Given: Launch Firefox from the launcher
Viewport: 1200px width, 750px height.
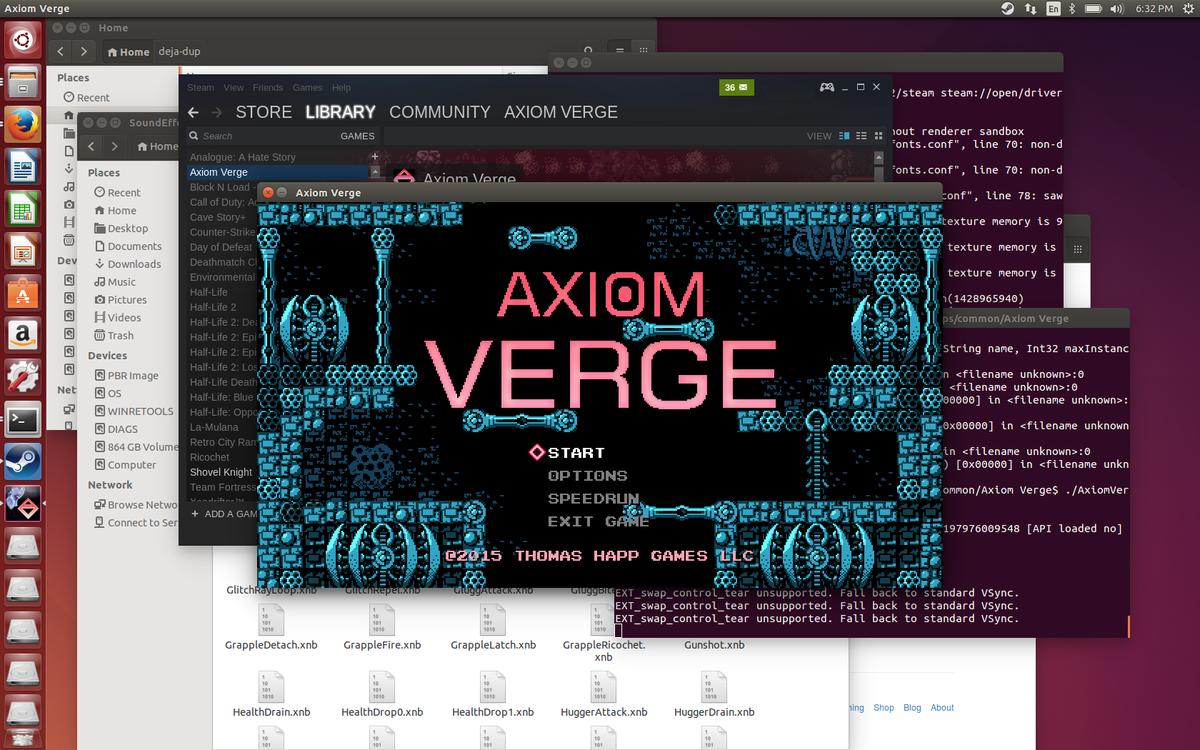Looking at the screenshot, I should (x=23, y=124).
